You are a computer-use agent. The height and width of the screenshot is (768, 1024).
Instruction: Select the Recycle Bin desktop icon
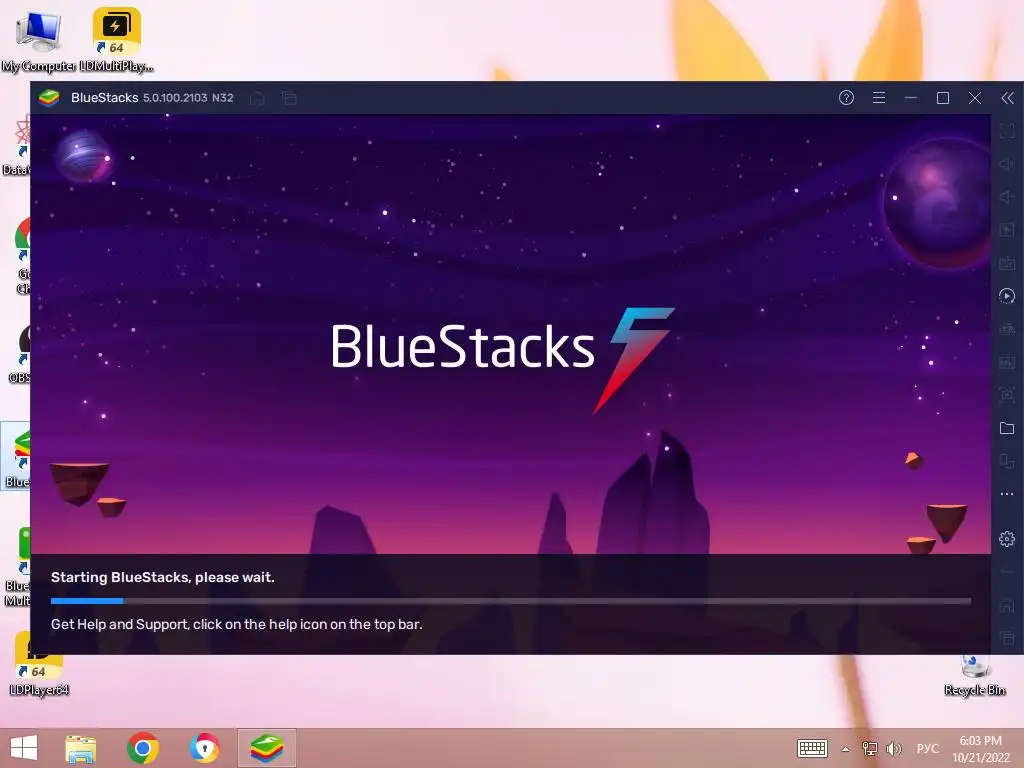tap(975, 677)
